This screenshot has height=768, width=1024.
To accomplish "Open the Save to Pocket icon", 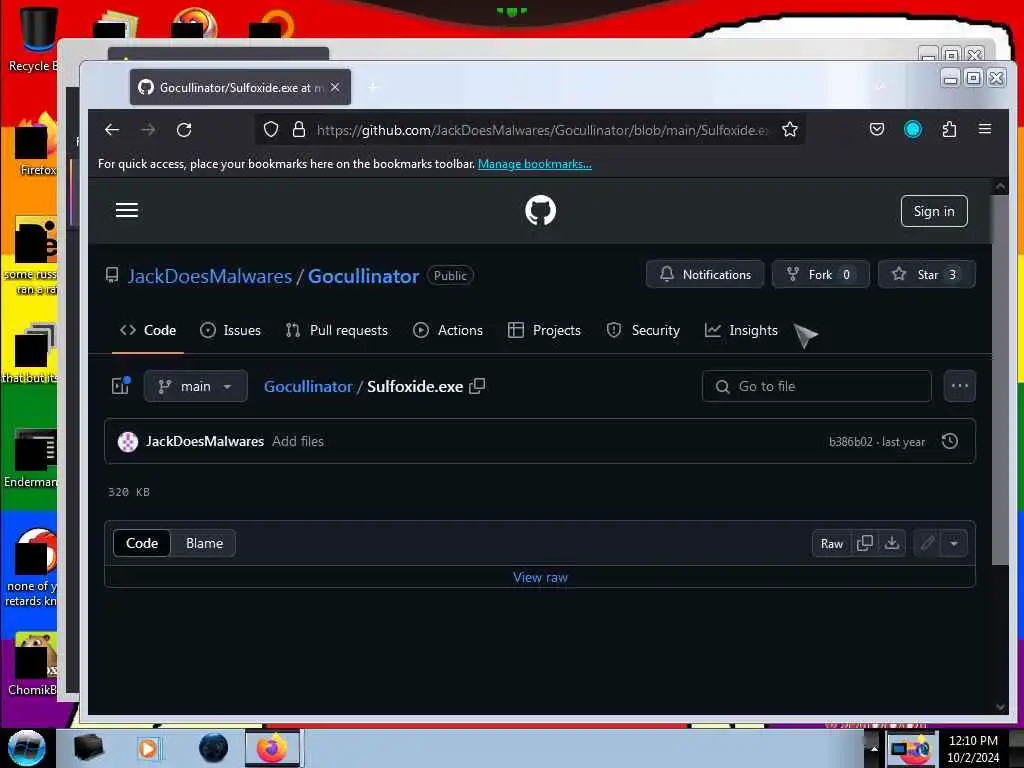I will coord(877,129).
